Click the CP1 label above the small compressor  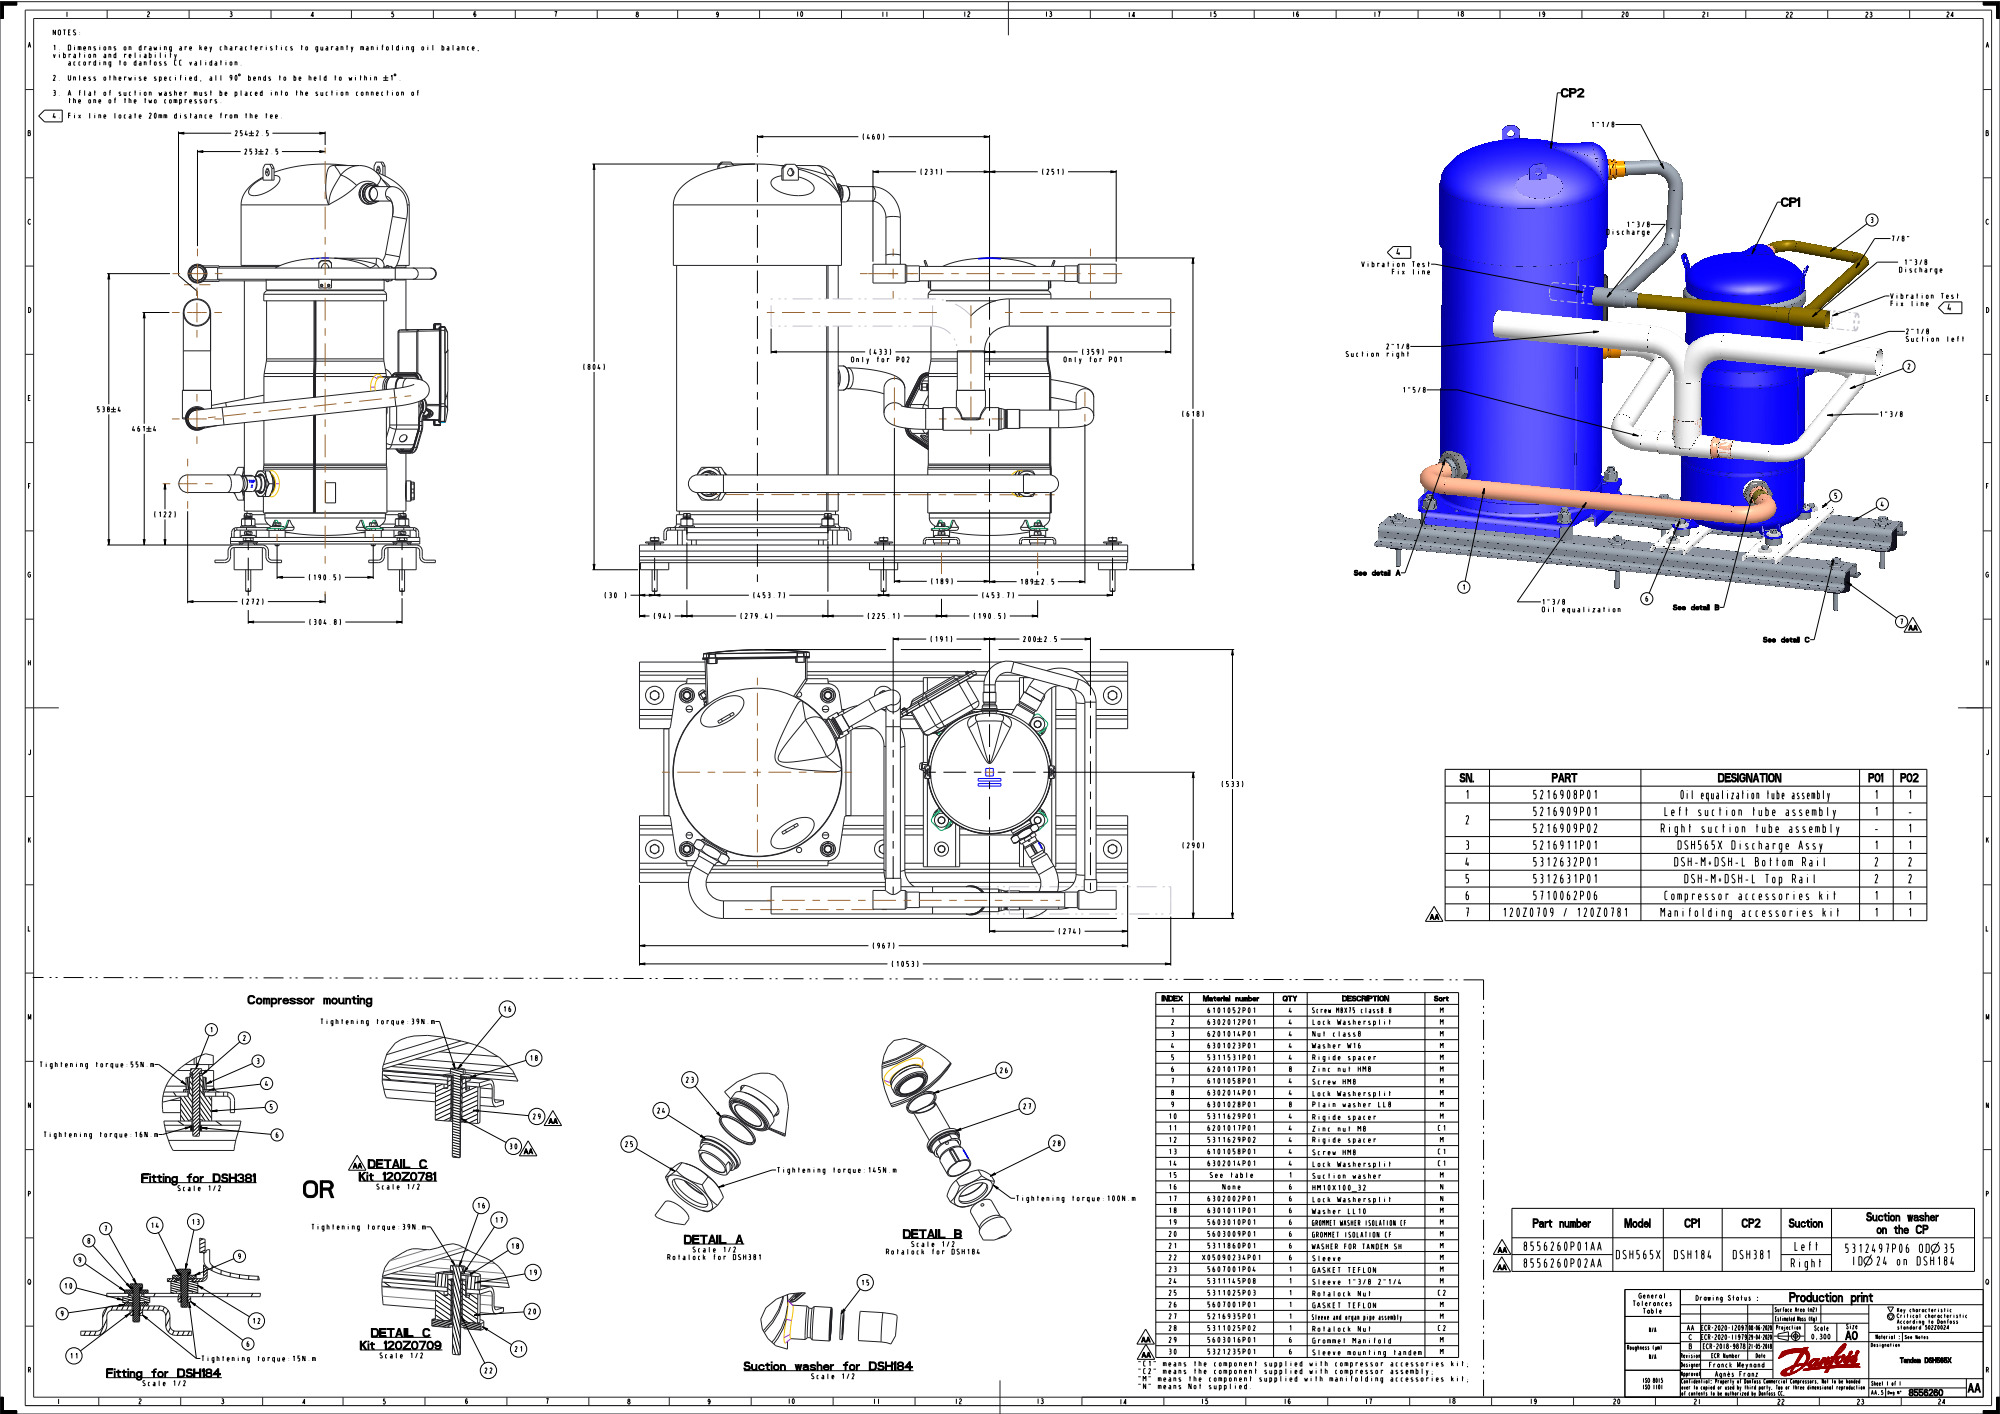pyautogui.click(x=1790, y=202)
